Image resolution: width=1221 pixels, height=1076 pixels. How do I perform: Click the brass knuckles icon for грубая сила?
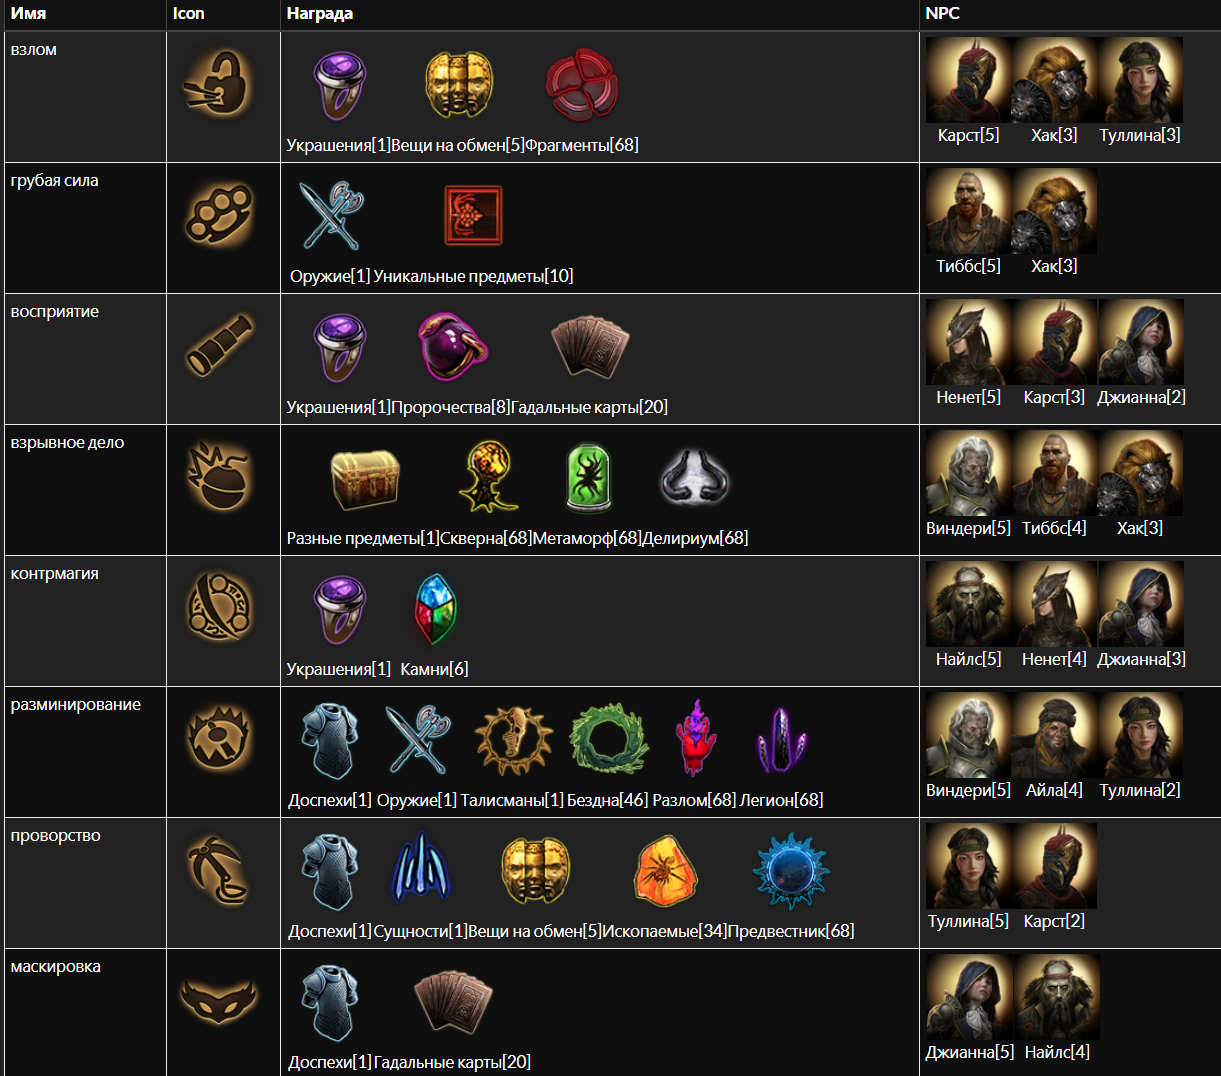pos(219,214)
